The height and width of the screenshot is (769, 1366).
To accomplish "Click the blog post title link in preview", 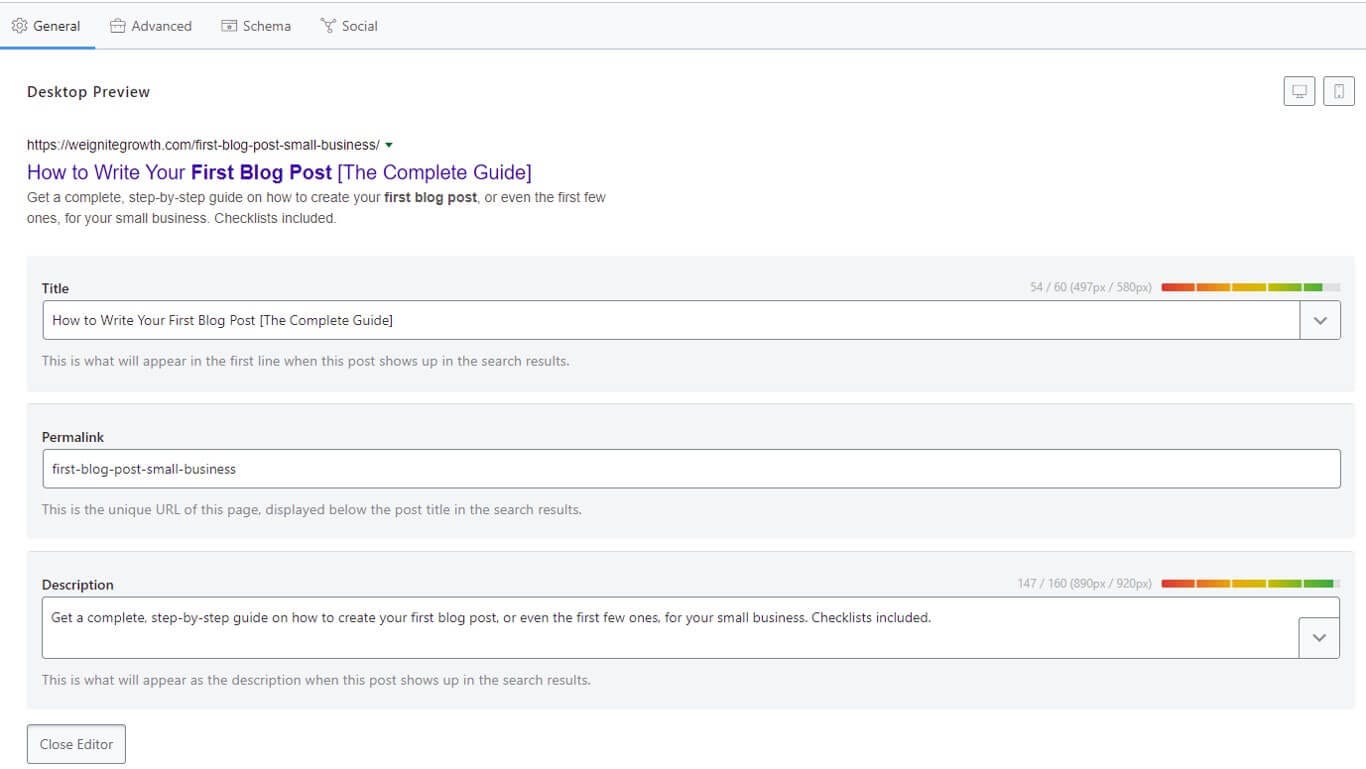I will (279, 172).
